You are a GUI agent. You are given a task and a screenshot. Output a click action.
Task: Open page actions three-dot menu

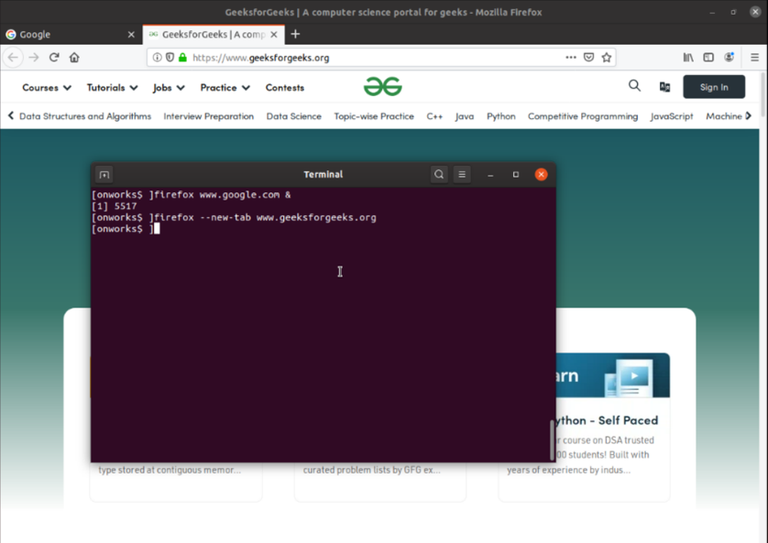click(571, 57)
